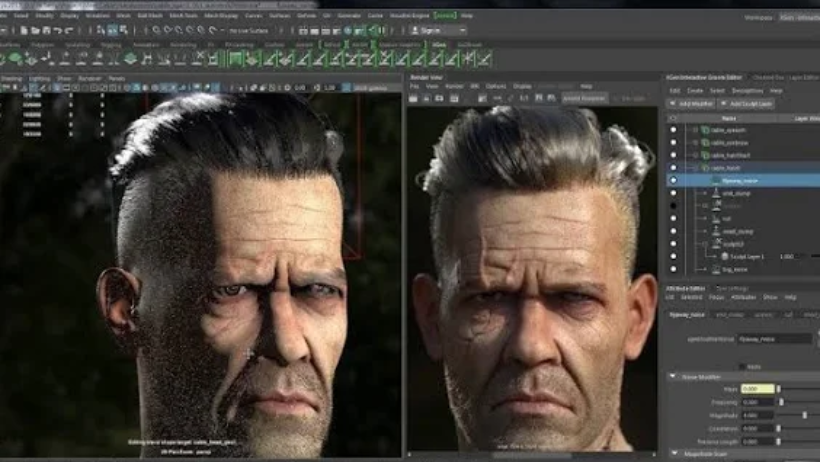Click the Save Scene disk icon
Image resolution: width=820 pixels, height=462 pixels.
(x=47, y=30)
